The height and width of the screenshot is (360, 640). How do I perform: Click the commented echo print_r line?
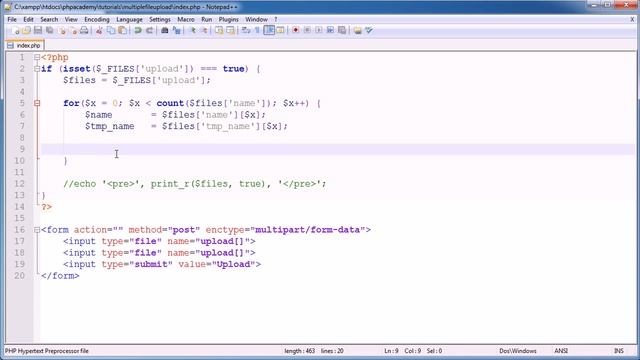[195, 184]
